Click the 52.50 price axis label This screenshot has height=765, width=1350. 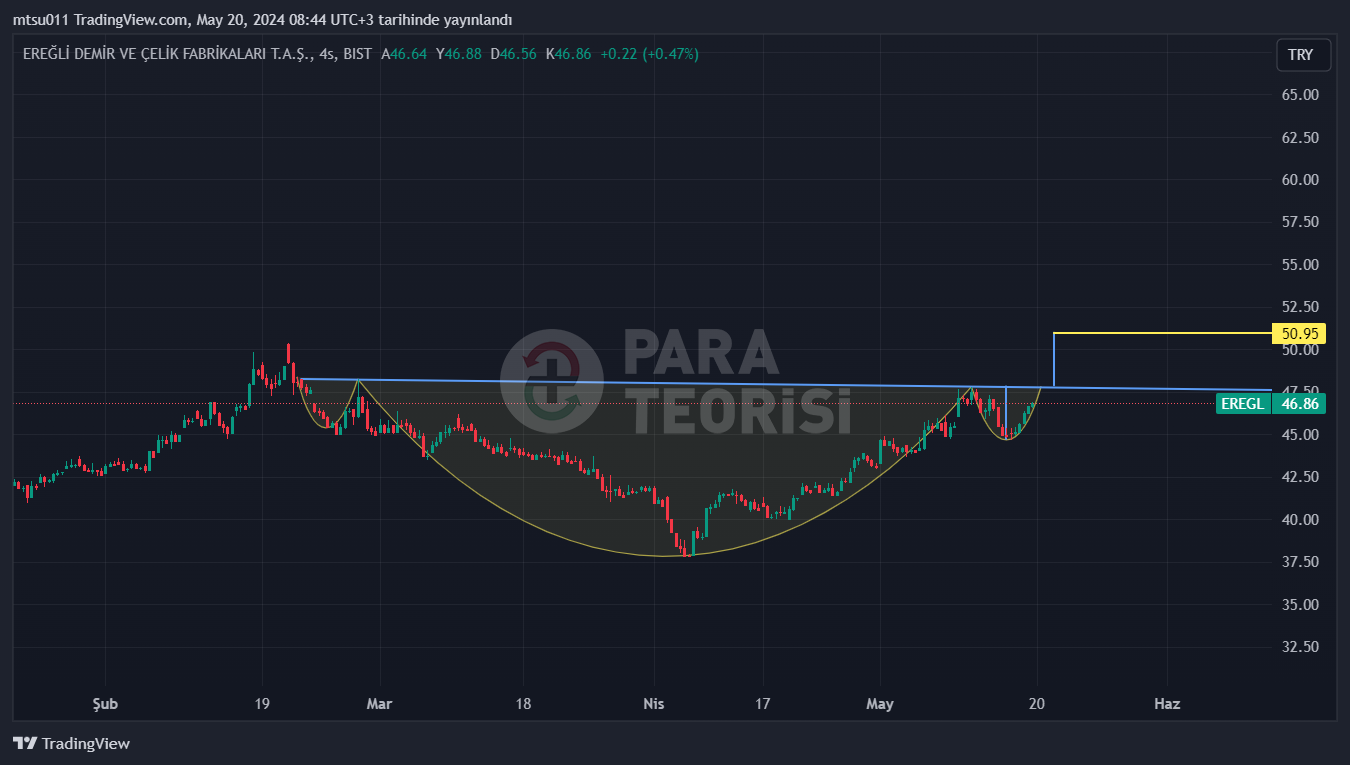coord(1300,307)
